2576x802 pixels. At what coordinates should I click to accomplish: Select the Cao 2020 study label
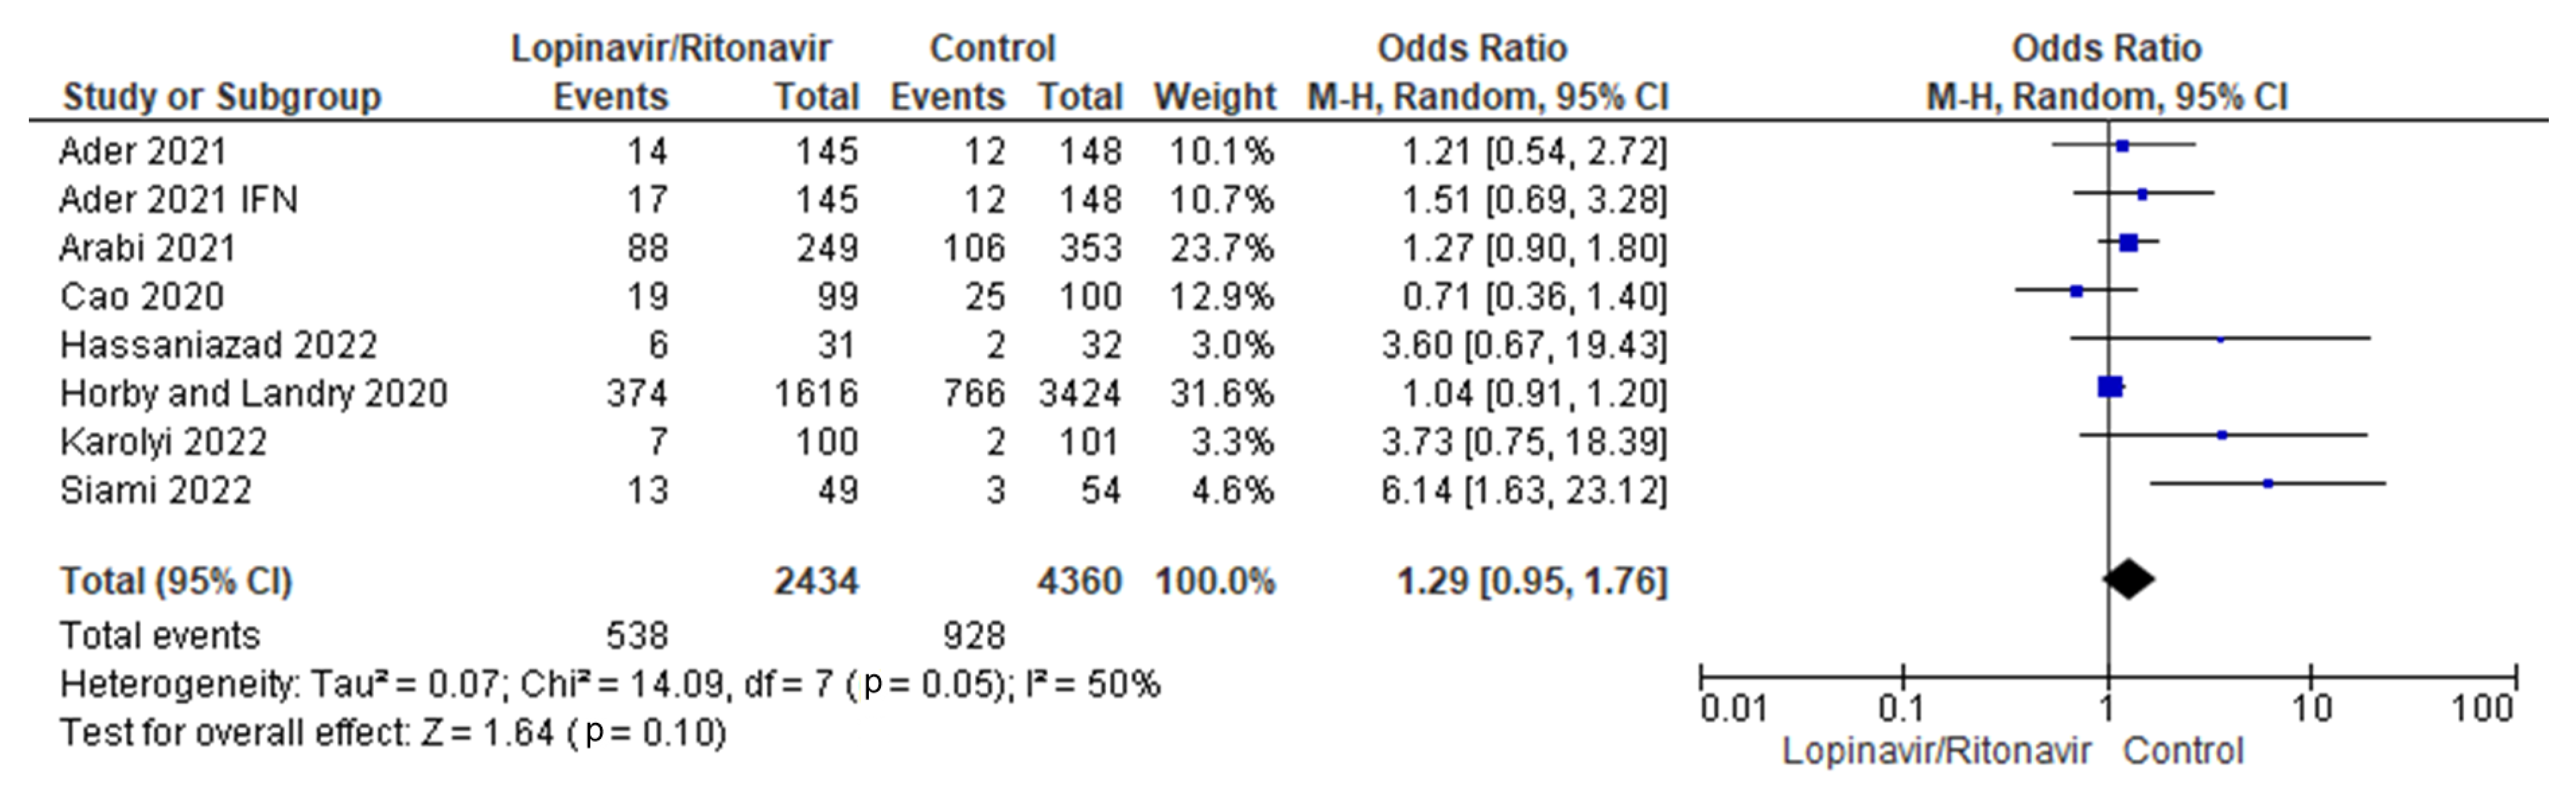[x=142, y=297]
